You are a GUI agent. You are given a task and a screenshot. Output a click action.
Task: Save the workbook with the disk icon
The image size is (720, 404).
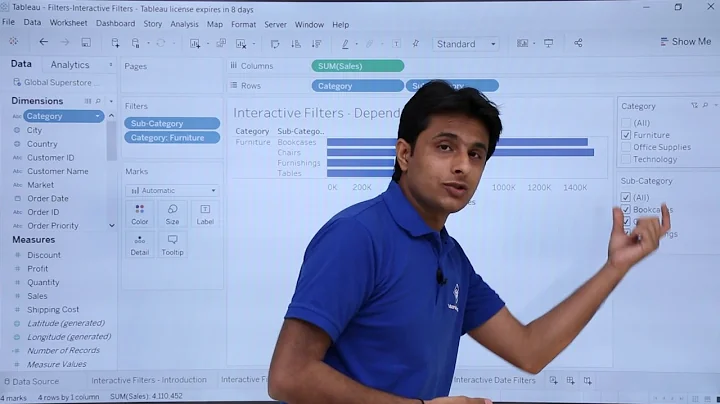click(86, 43)
